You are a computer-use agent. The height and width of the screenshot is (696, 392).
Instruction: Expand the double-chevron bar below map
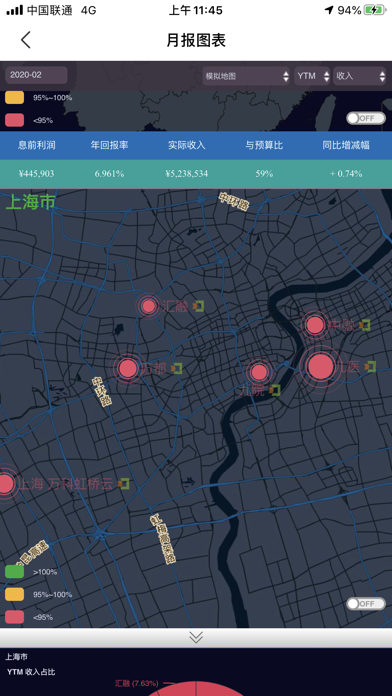pyautogui.click(x=196, y=637)
